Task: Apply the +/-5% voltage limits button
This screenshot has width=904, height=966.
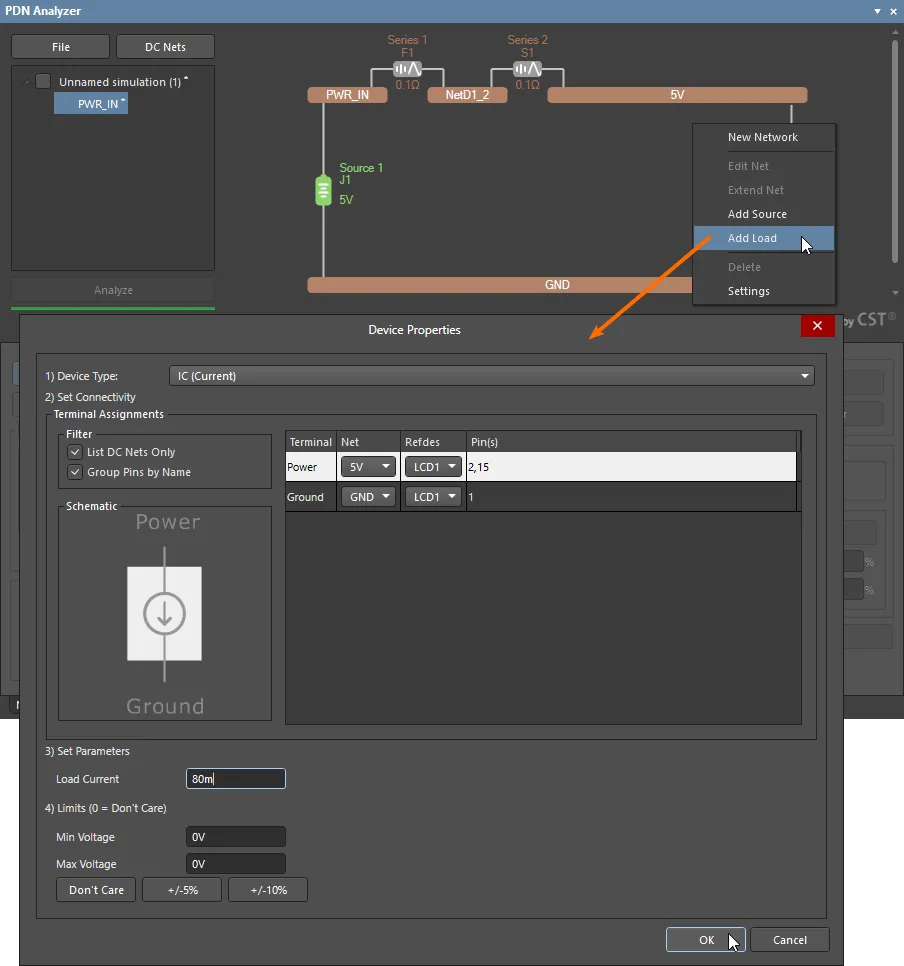Action: point(182,890)
